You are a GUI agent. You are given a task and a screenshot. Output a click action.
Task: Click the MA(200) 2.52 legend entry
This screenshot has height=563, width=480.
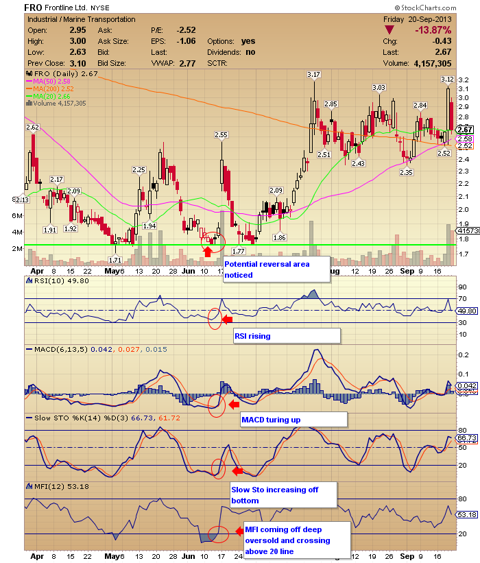point(50,89)
